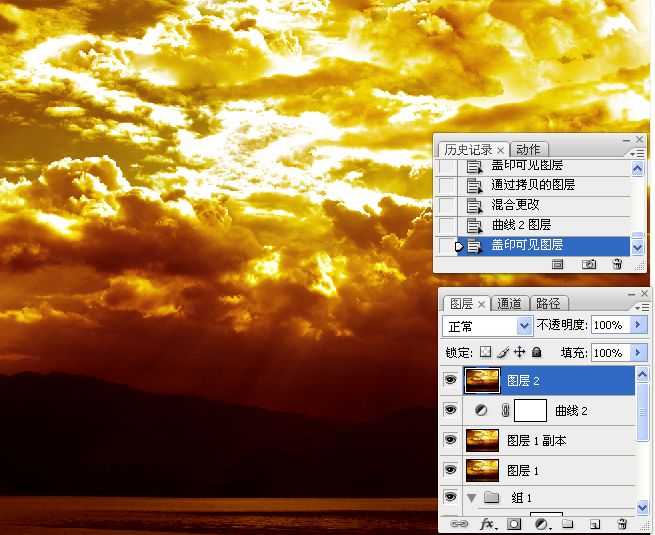
Task: Create new document from current history state
Action: (x=558, y=264)
